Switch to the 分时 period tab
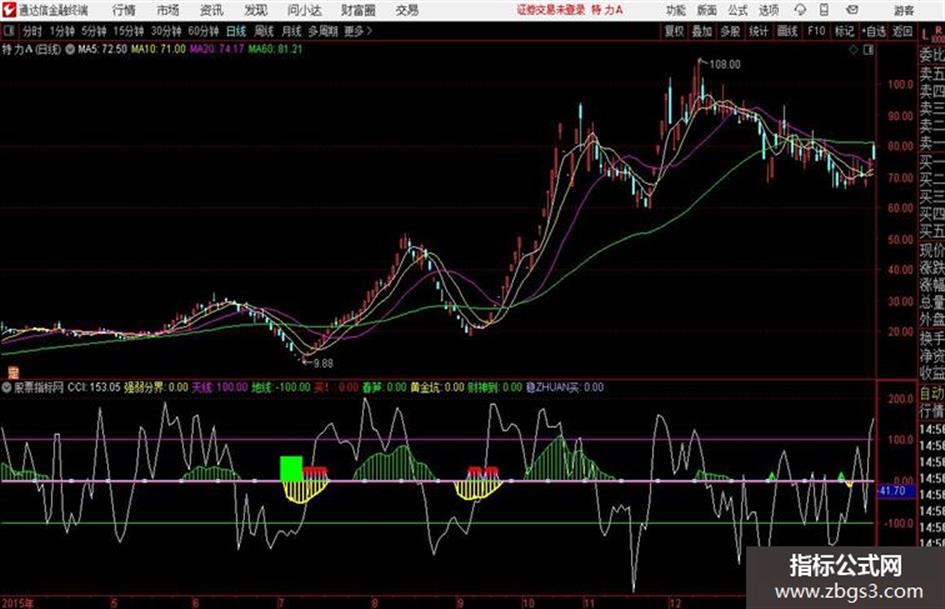Viewport: 945px width, 609px height. 33,31
